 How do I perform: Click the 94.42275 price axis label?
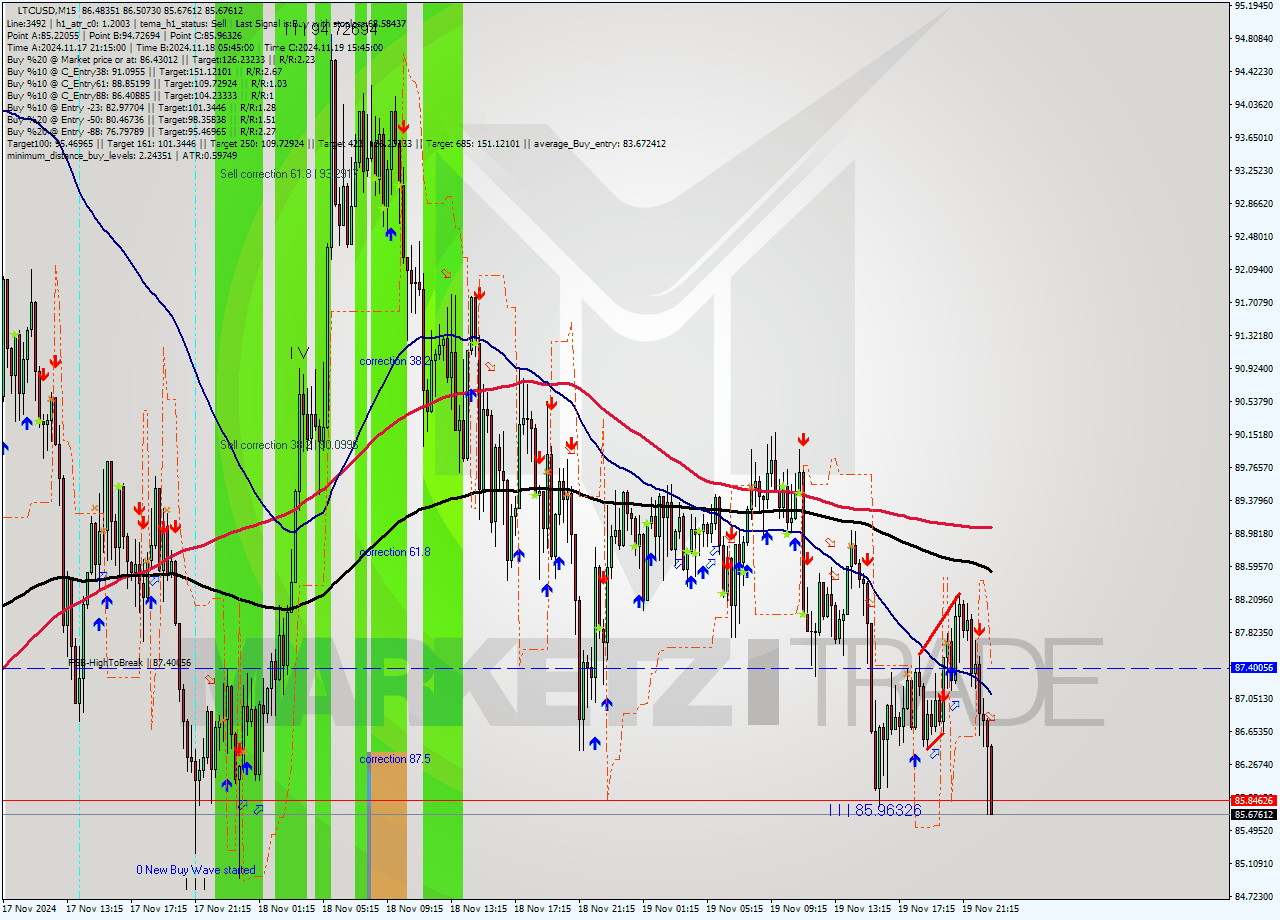click(x=1254, y=71)
